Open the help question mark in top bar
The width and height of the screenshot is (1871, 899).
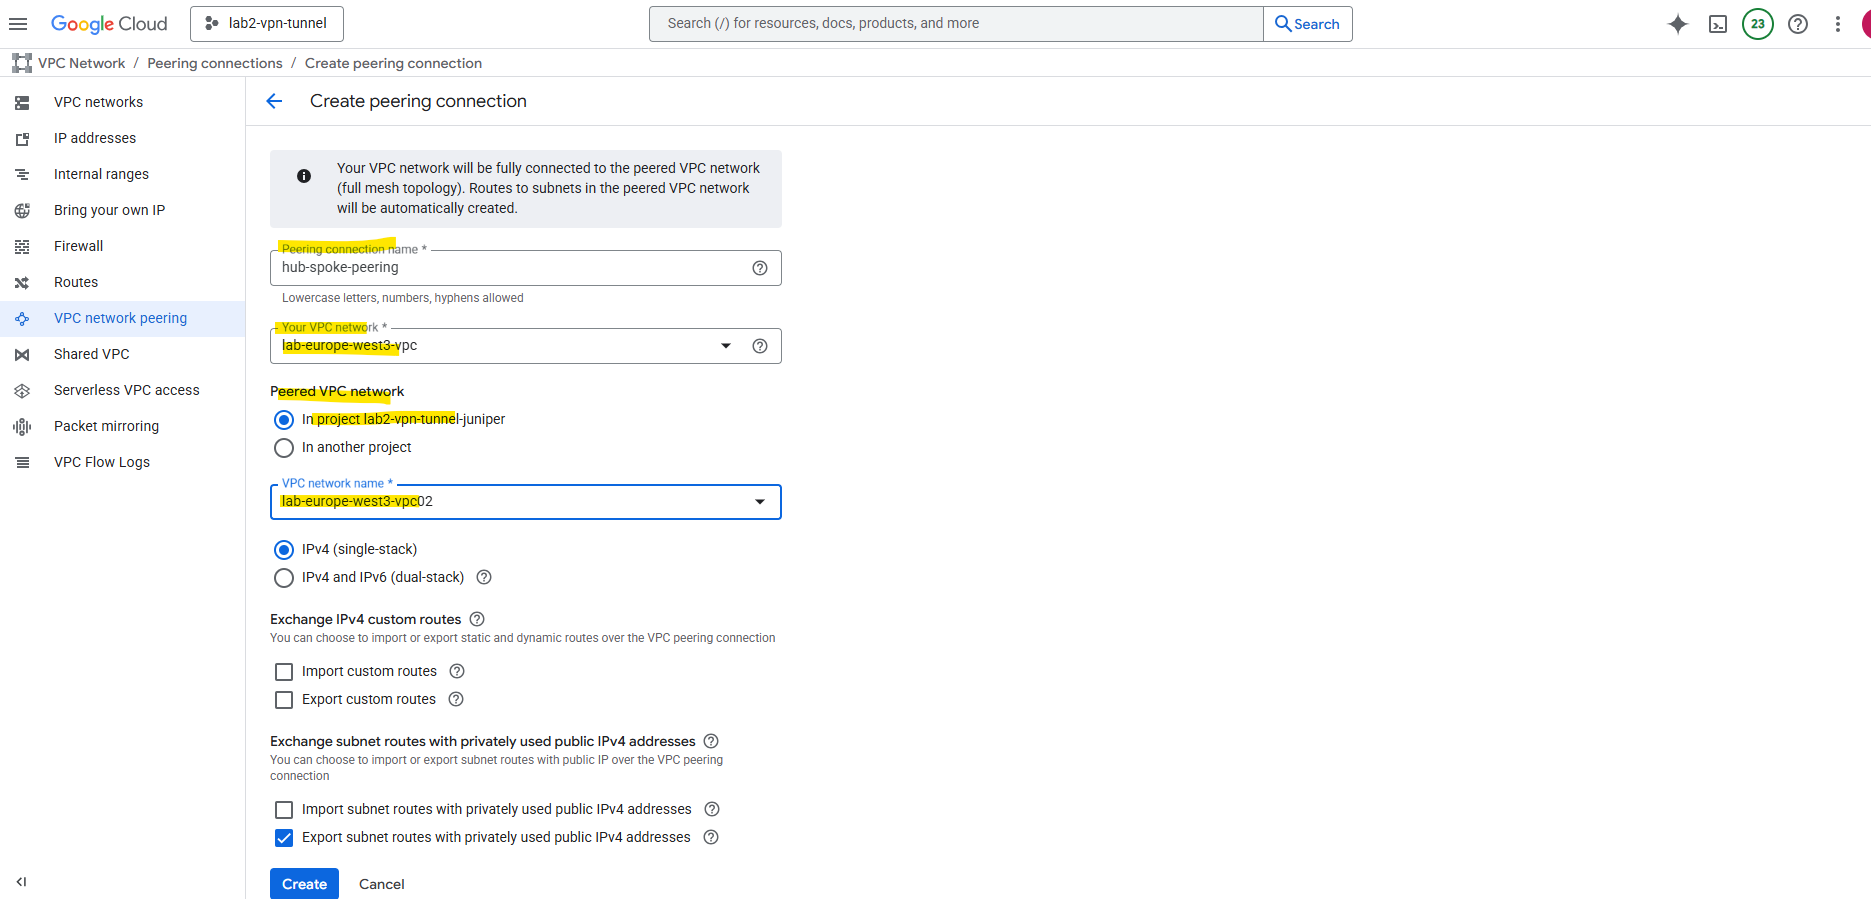(x=1797, y=24)
